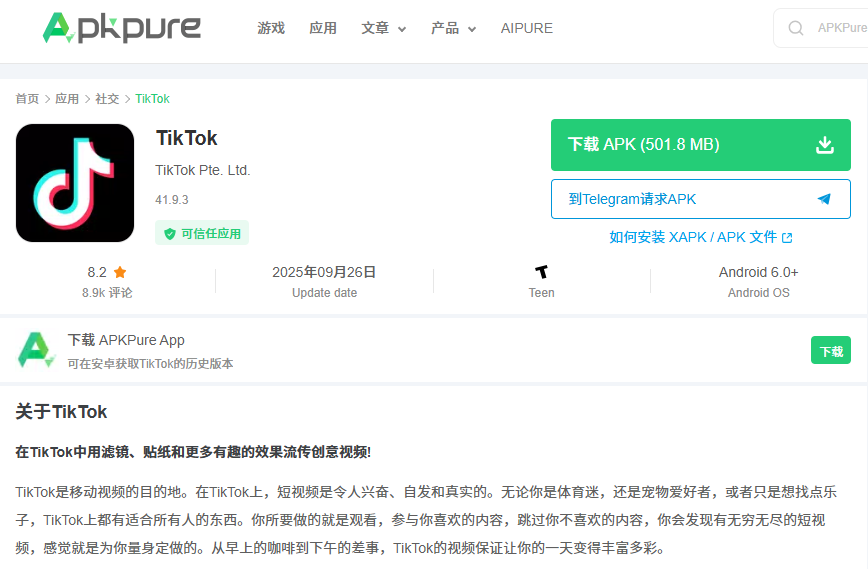Click the TikTok app icon thumbnail
868x569 pixels.
75,183
